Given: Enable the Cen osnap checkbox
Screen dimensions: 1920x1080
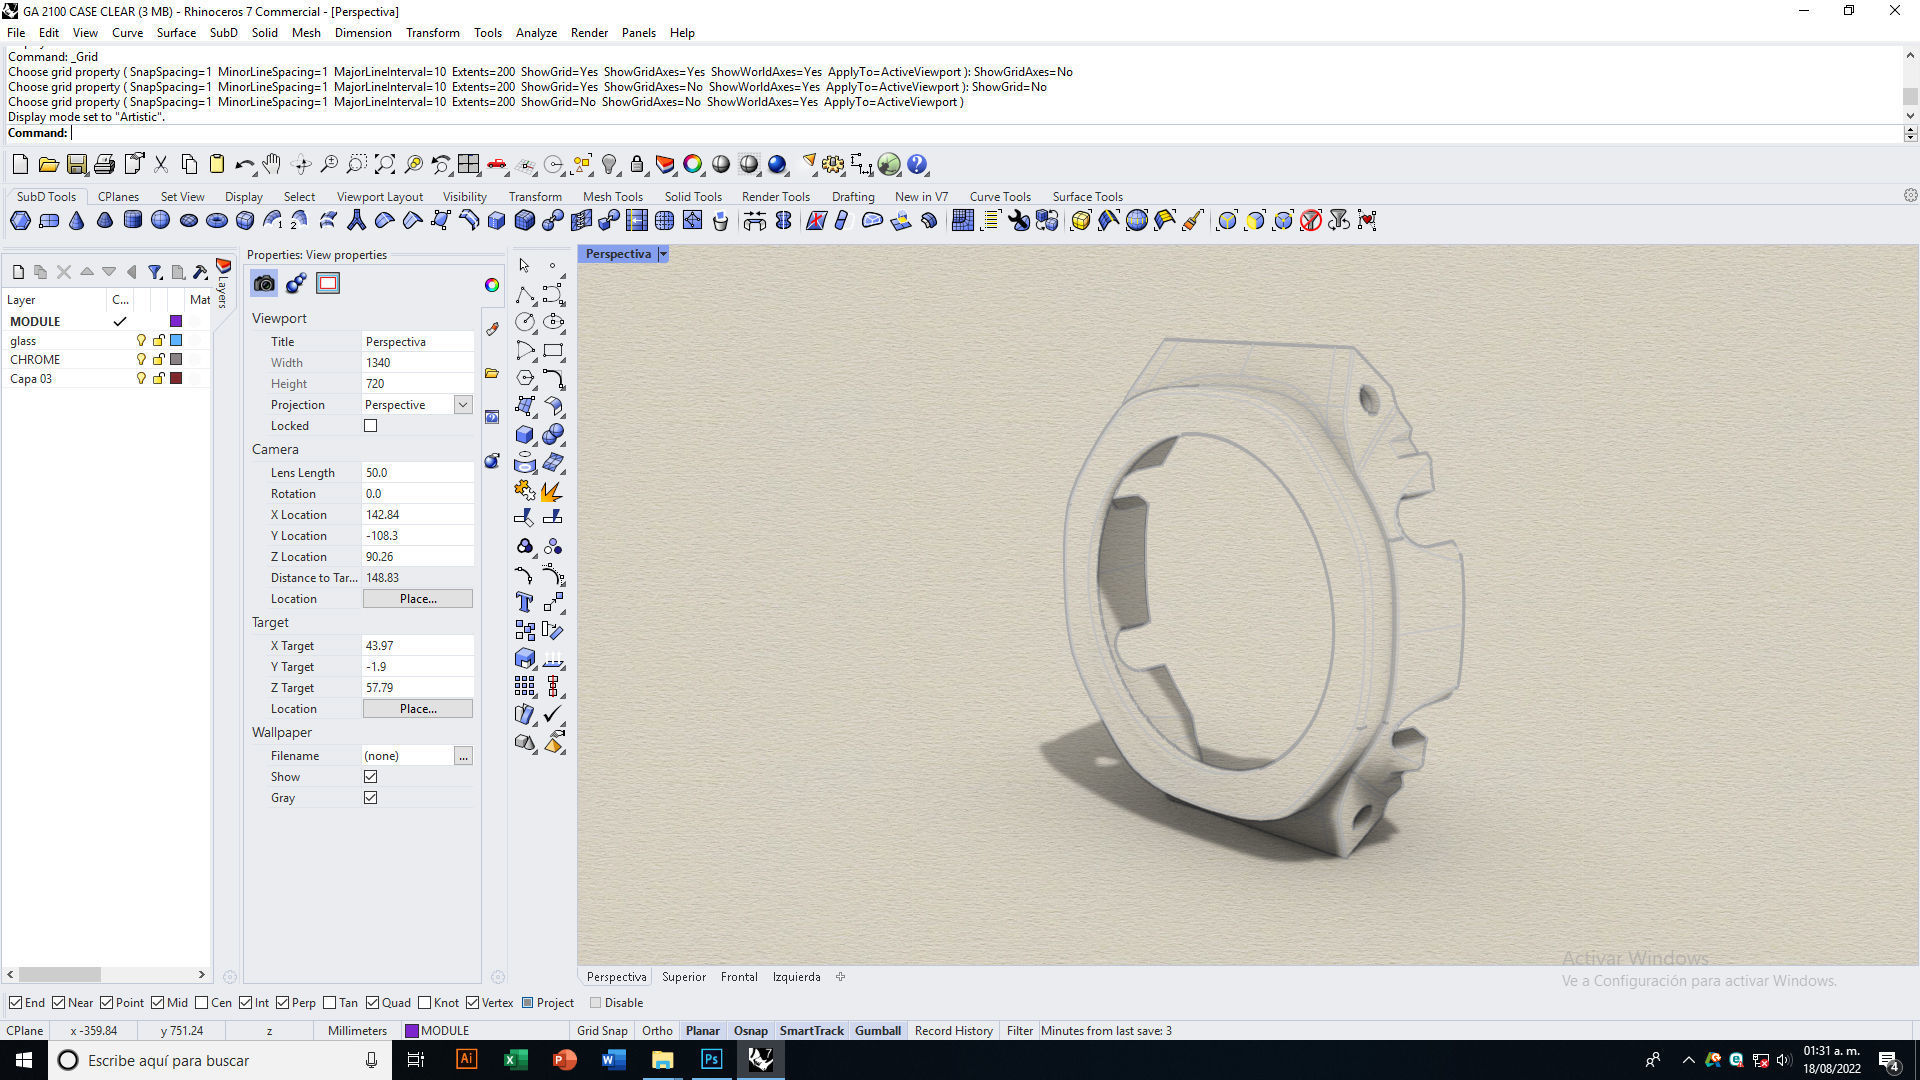Looking at the screenshot, I should click(x=202, y=1003).
